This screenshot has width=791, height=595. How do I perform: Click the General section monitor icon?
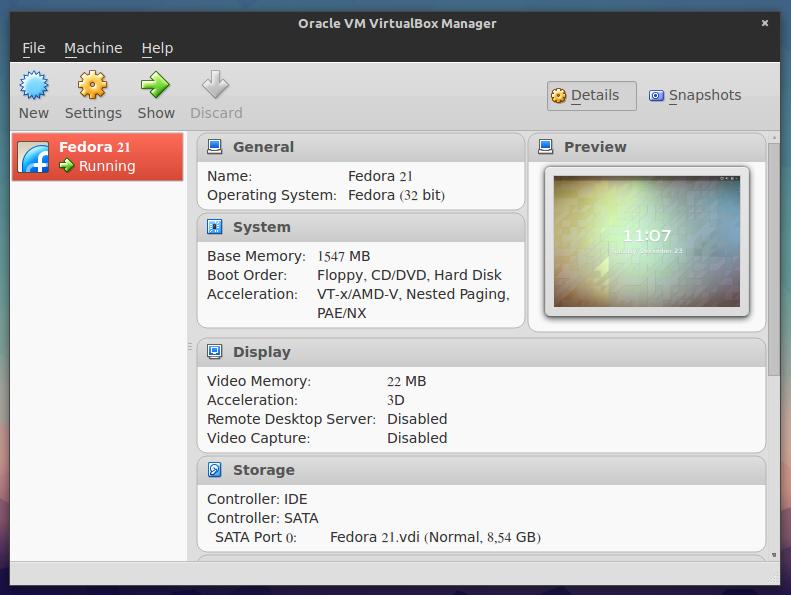pyautogui.click(x=214, y=147)
